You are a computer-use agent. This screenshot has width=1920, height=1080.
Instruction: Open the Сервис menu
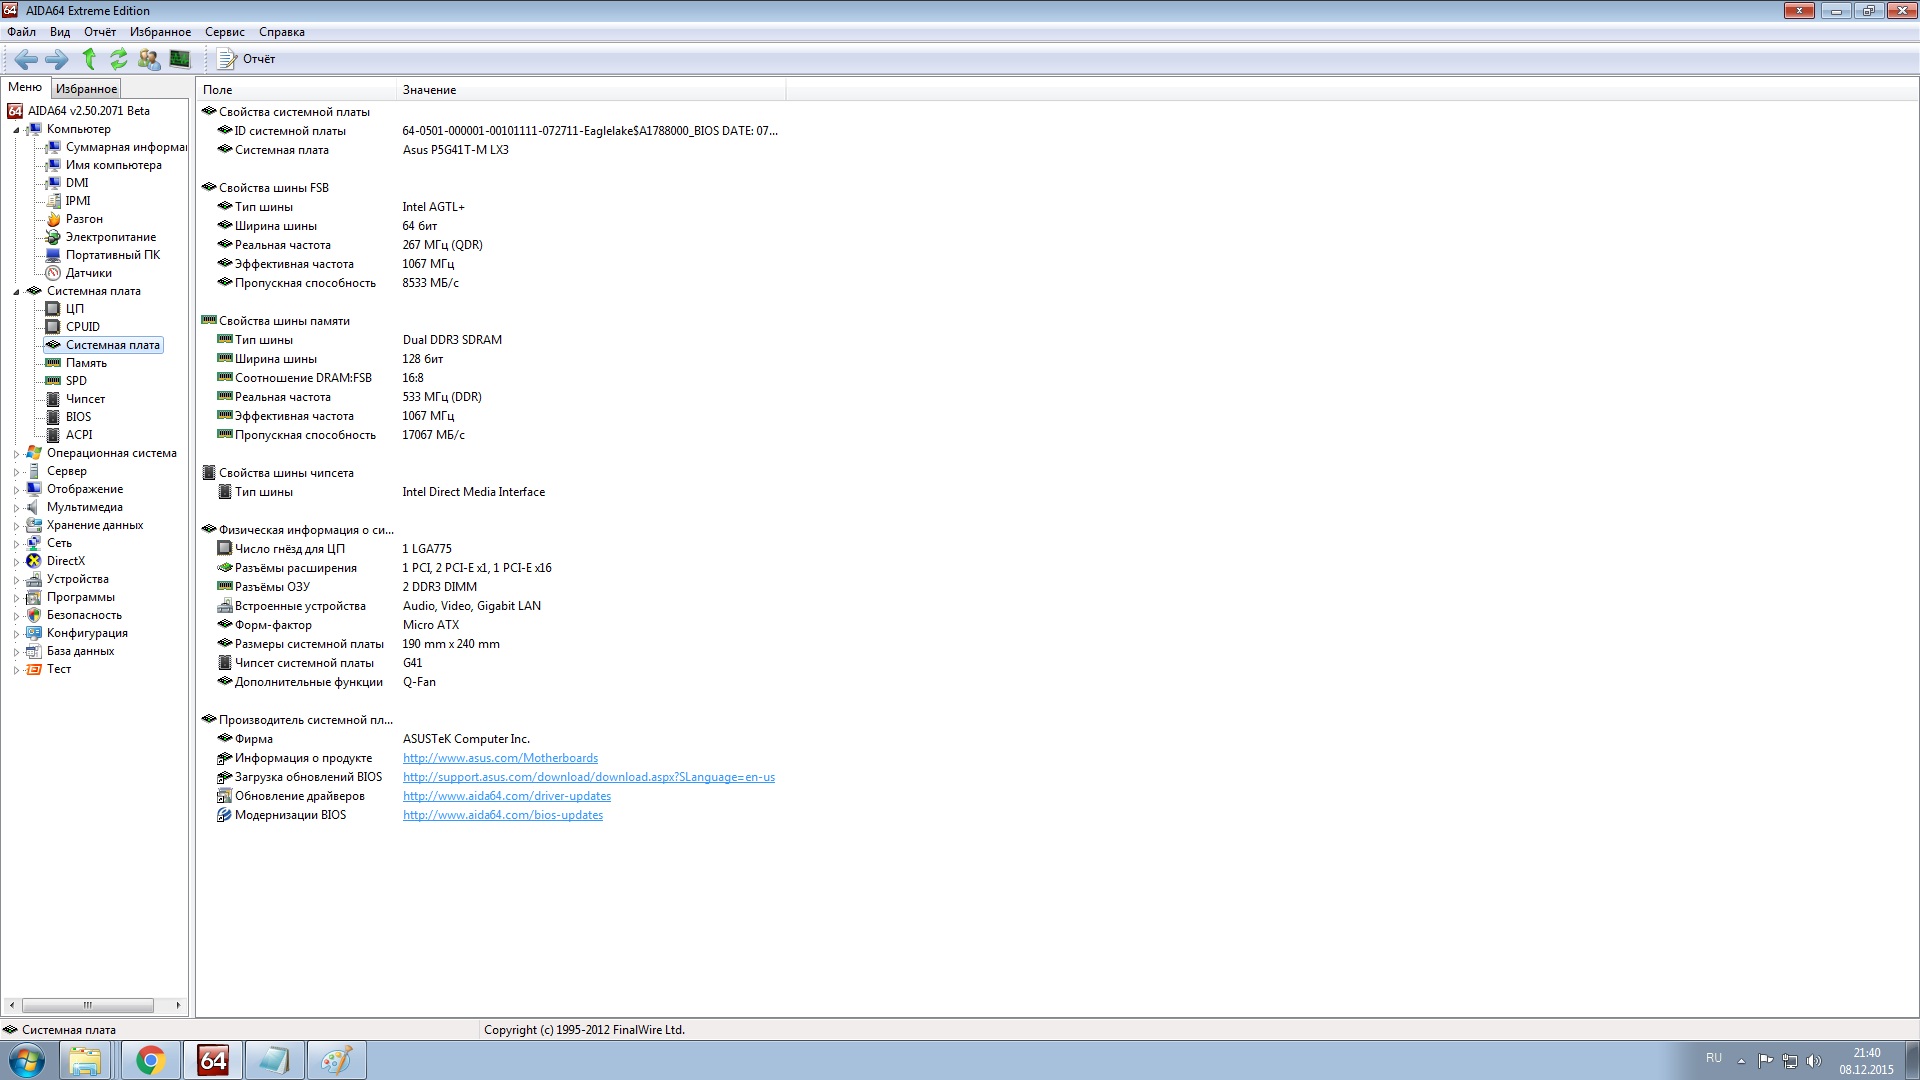tap(224, 32)
